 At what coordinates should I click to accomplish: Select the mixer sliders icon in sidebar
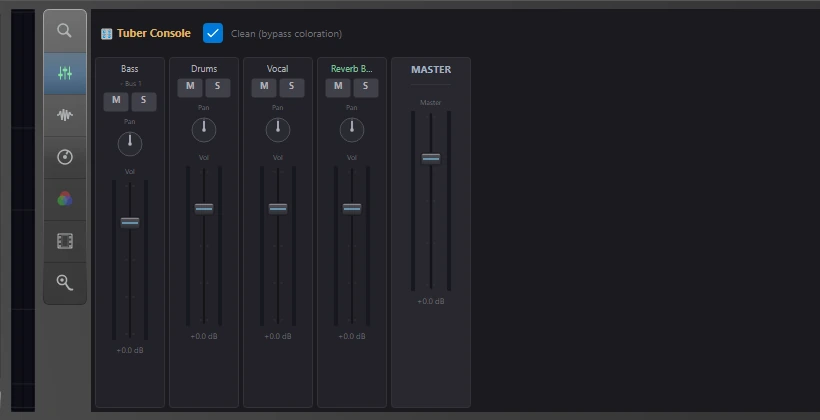click(x=65, y=73)
